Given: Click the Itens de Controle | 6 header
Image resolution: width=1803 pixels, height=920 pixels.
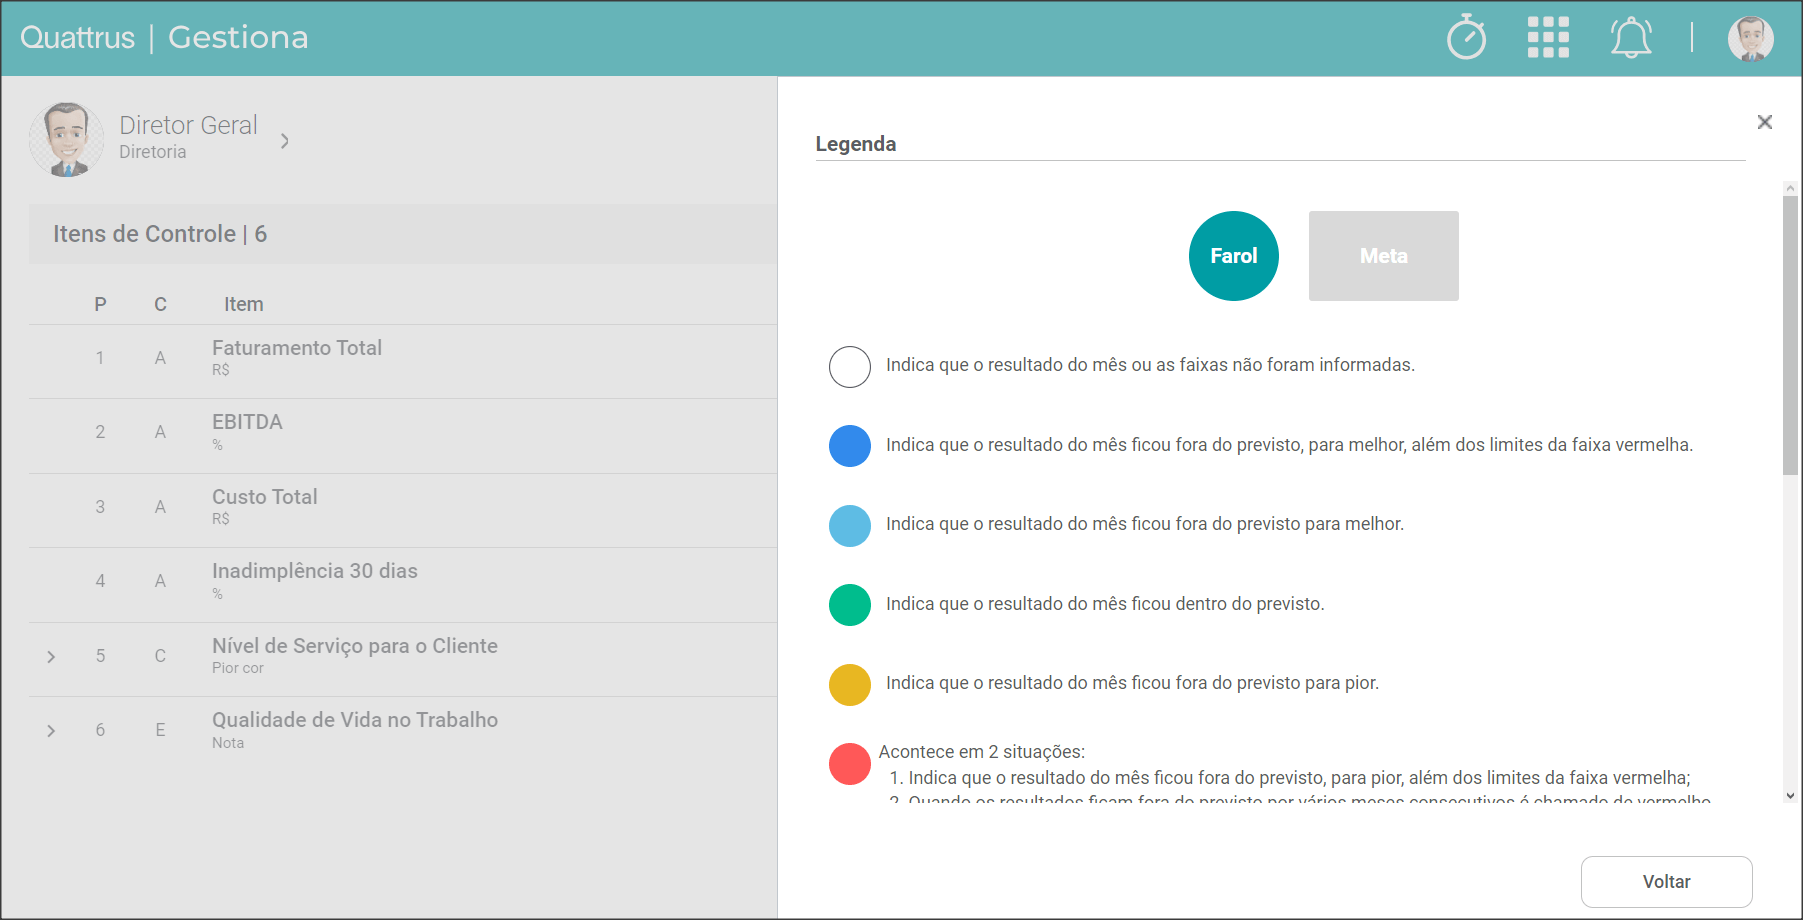Looking at the screenshot, I should (x=160, y=234).
